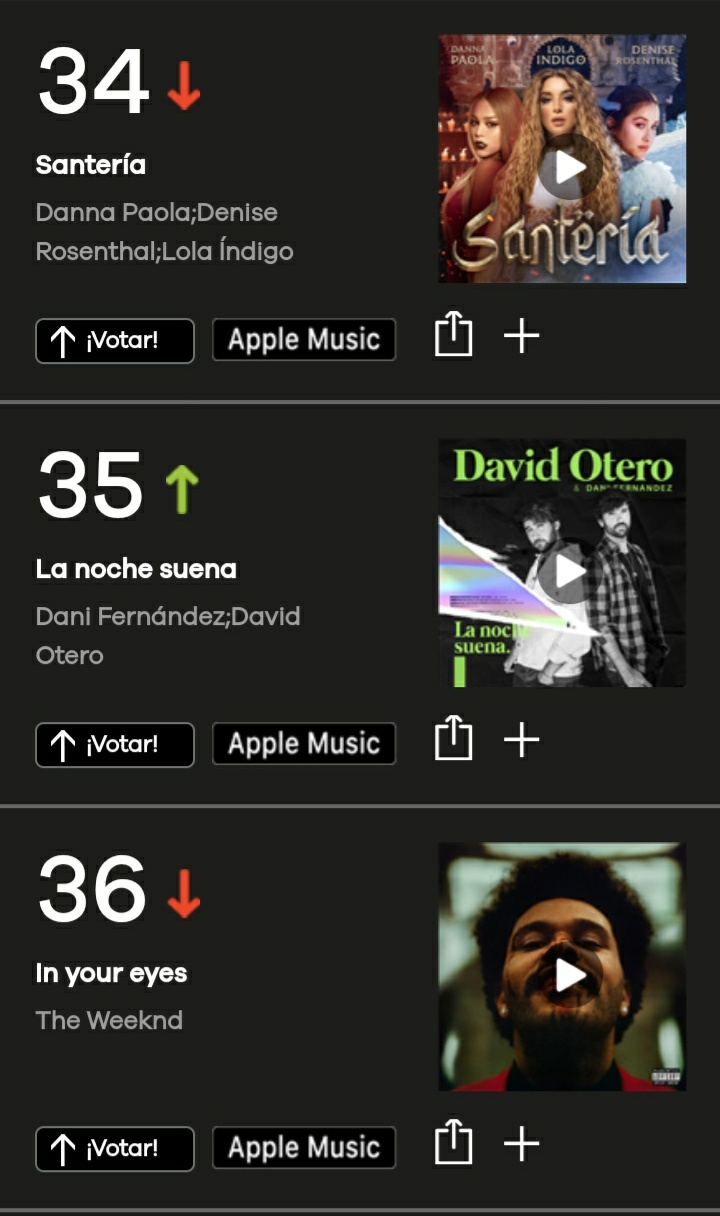Open the In your eyes title
Screen dimensions: 720x1216
[111, 974]
